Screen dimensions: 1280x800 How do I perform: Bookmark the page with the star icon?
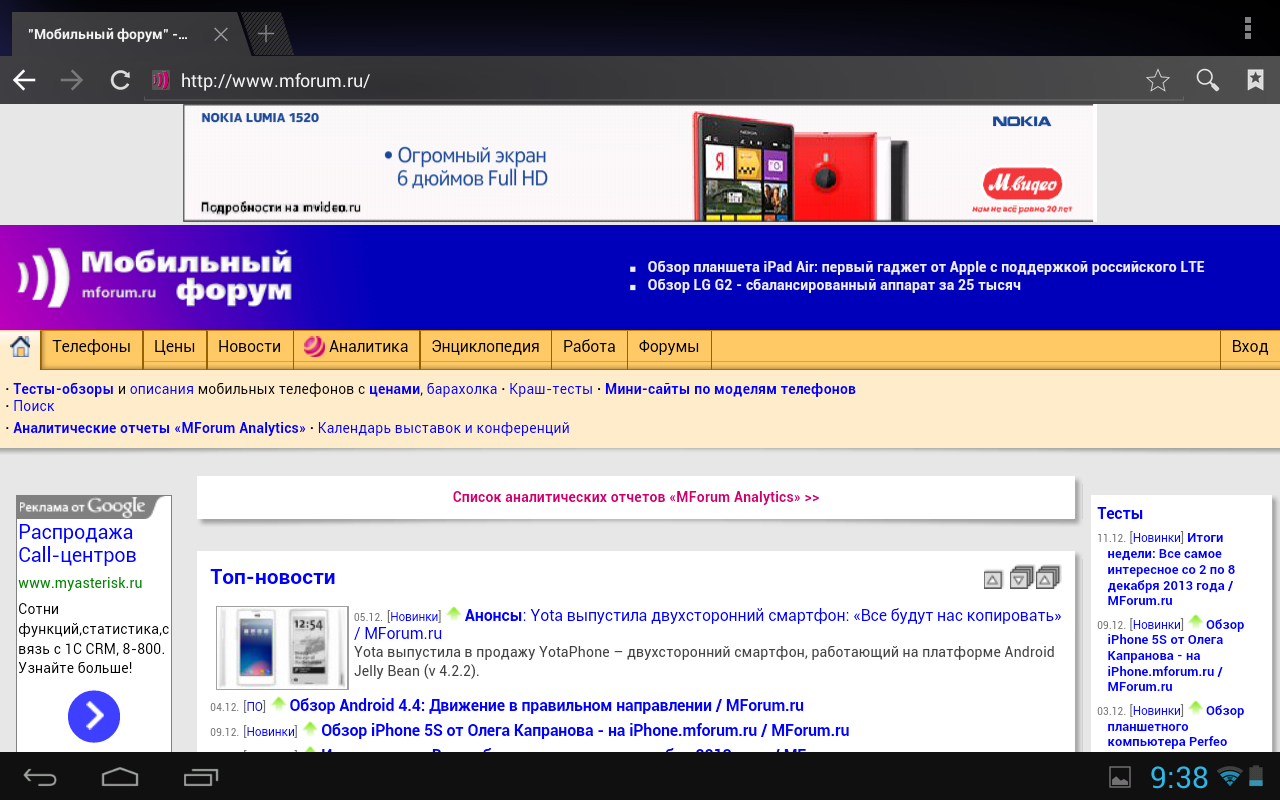click(x=1158, y=81)
